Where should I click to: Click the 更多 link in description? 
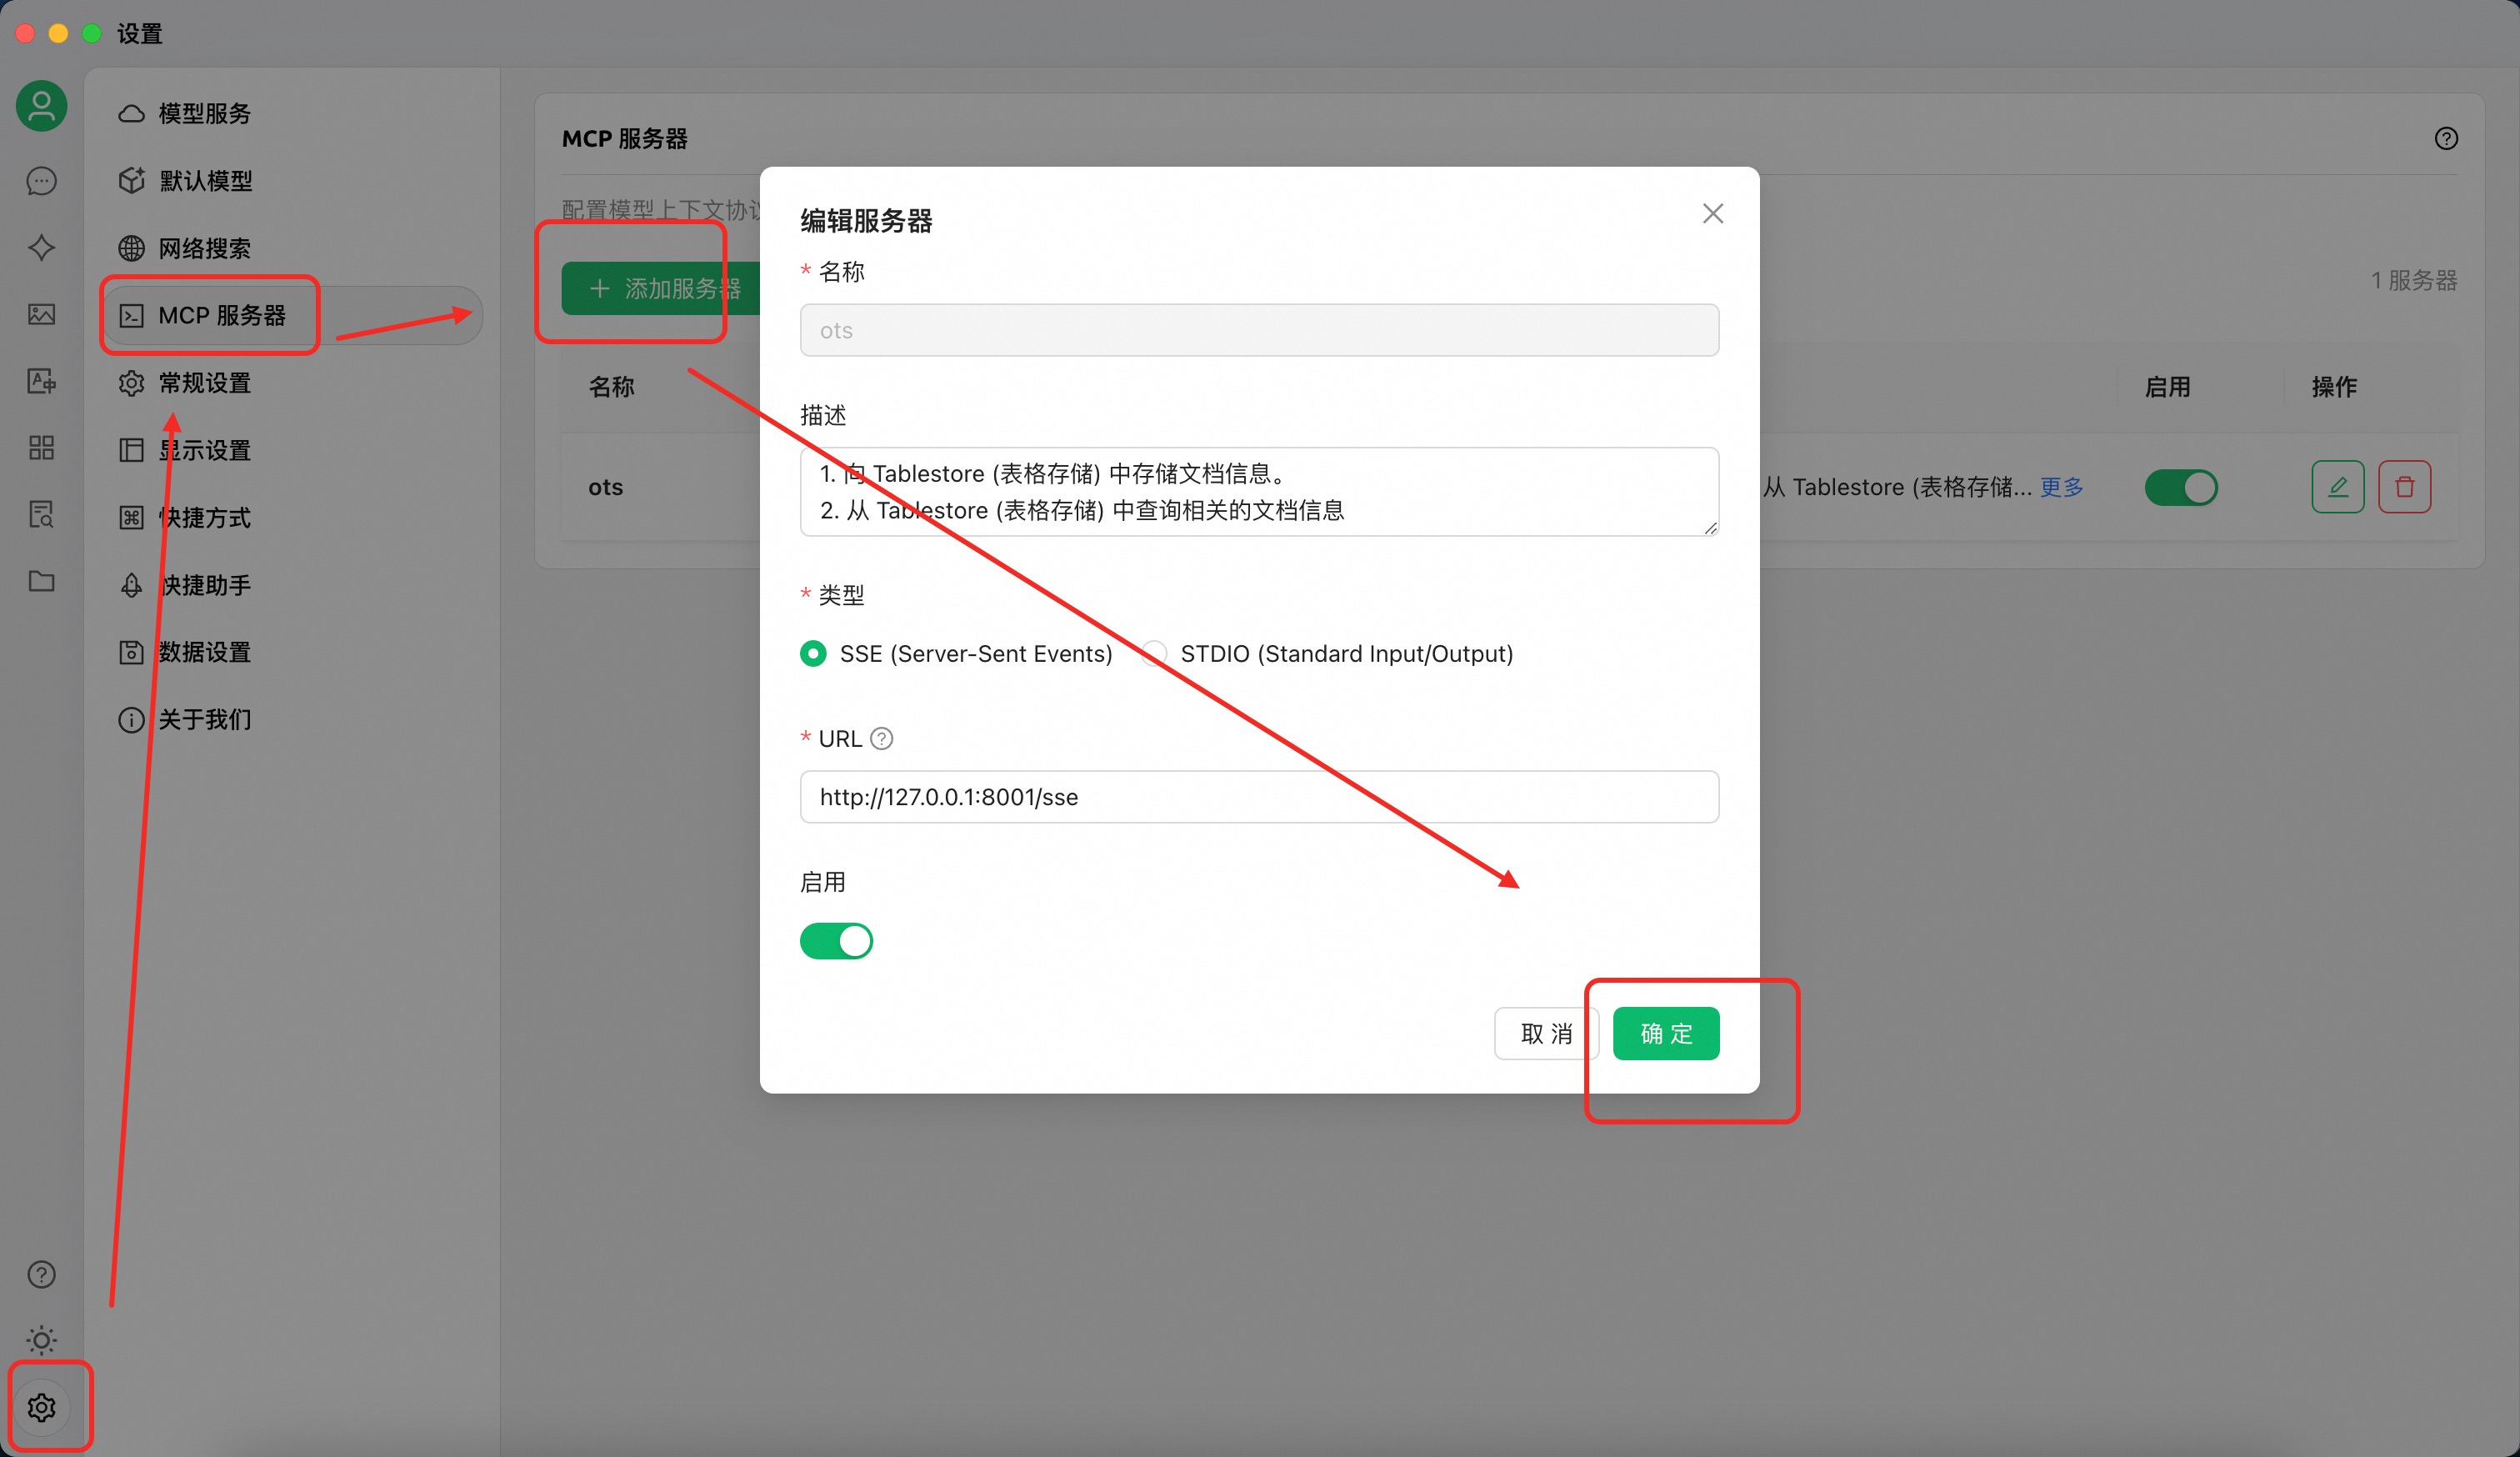click(x=2061, y=487)
